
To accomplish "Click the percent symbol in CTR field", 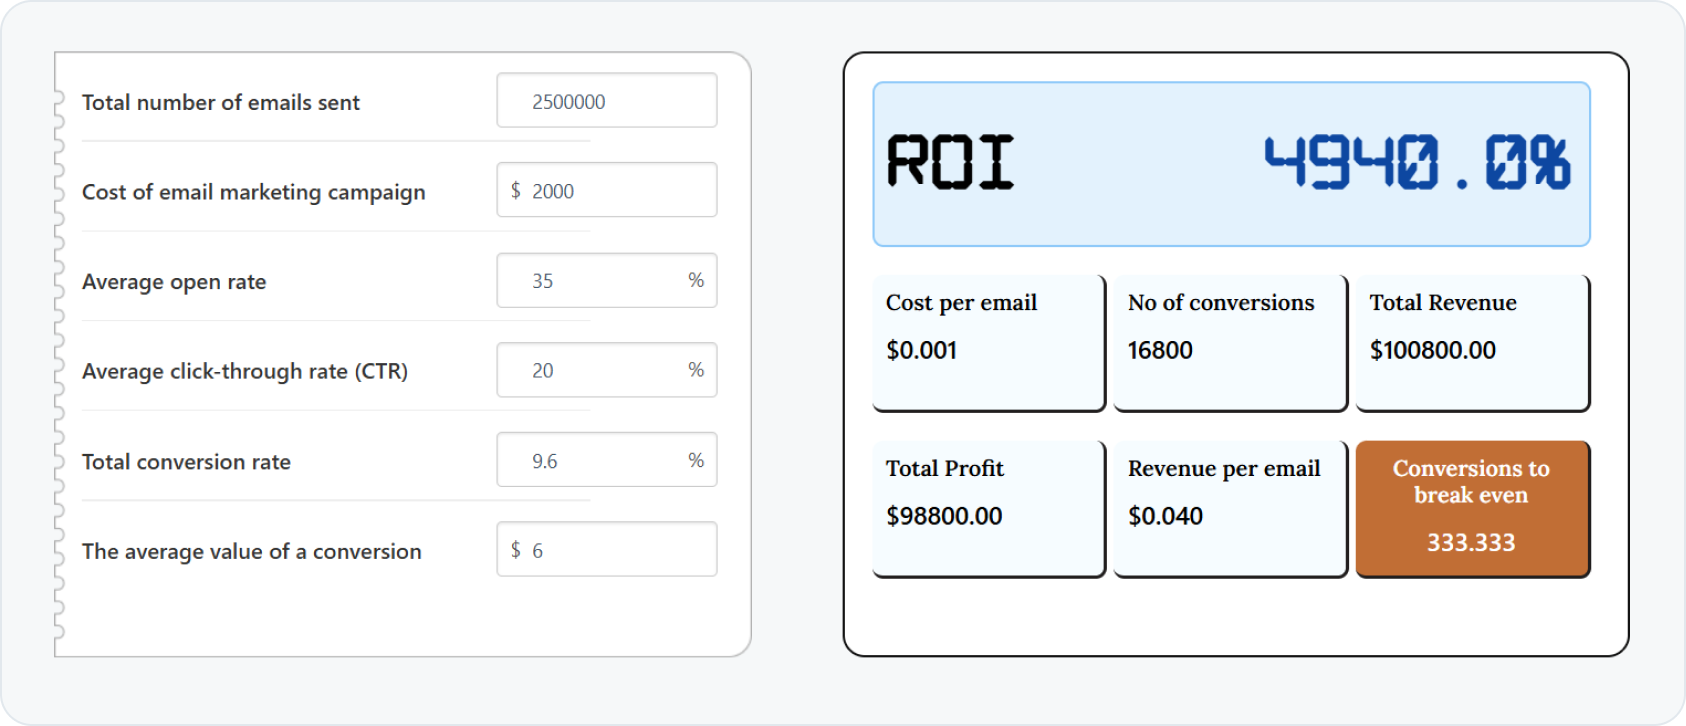I will (696, 370).
